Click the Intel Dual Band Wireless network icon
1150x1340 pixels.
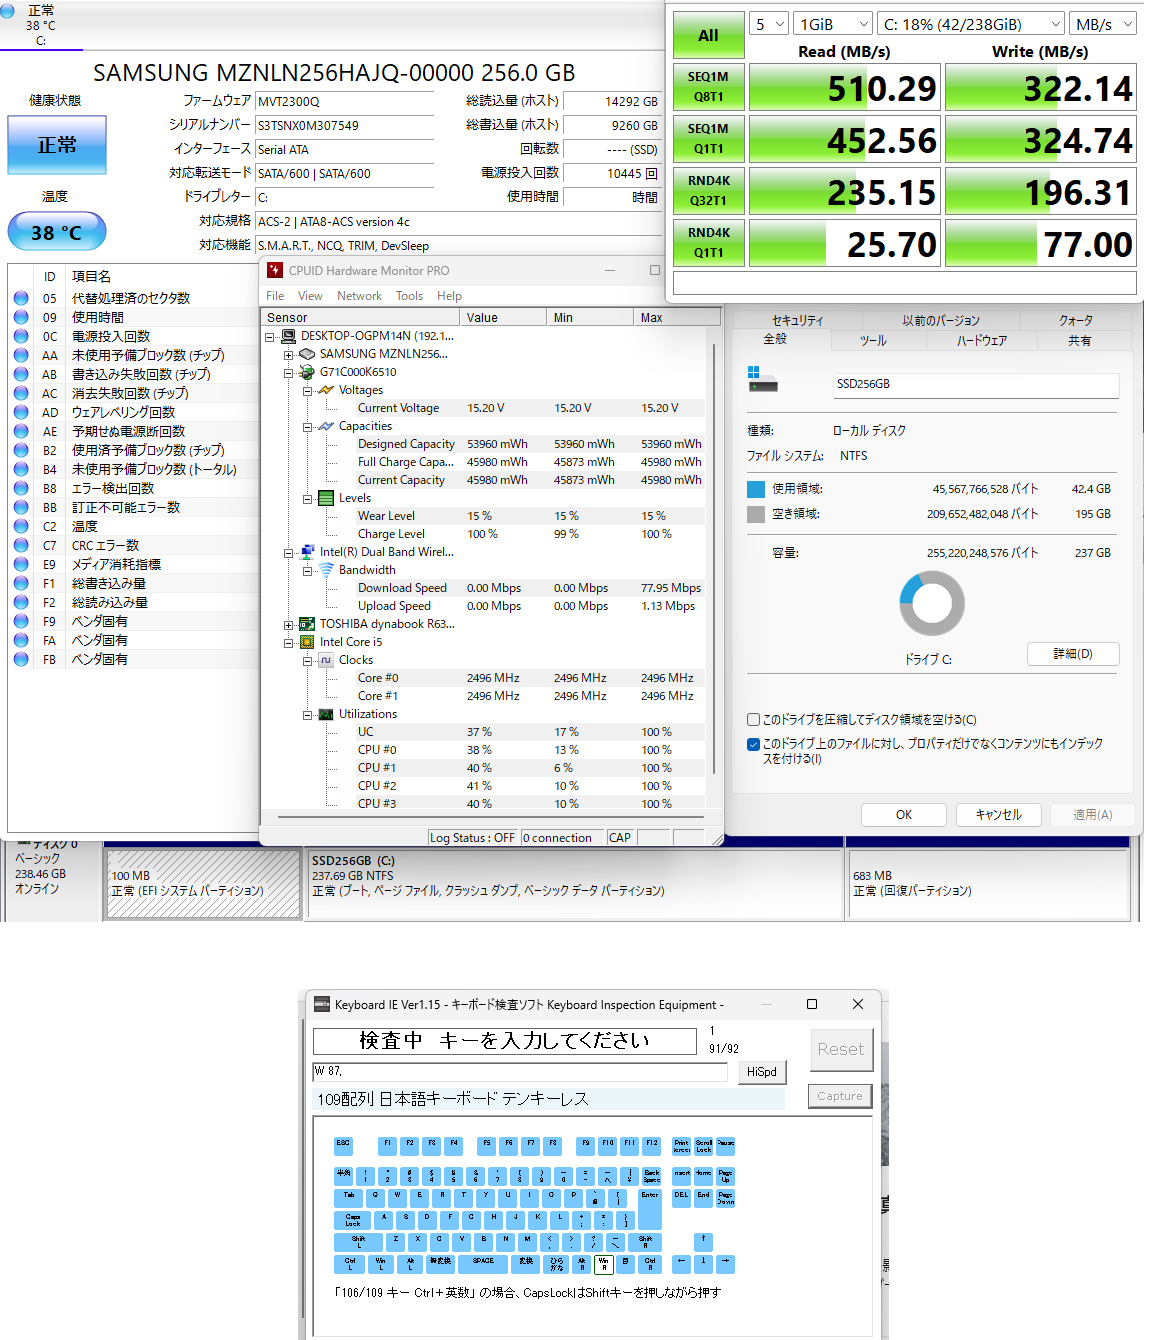click(x=308, y=552)
